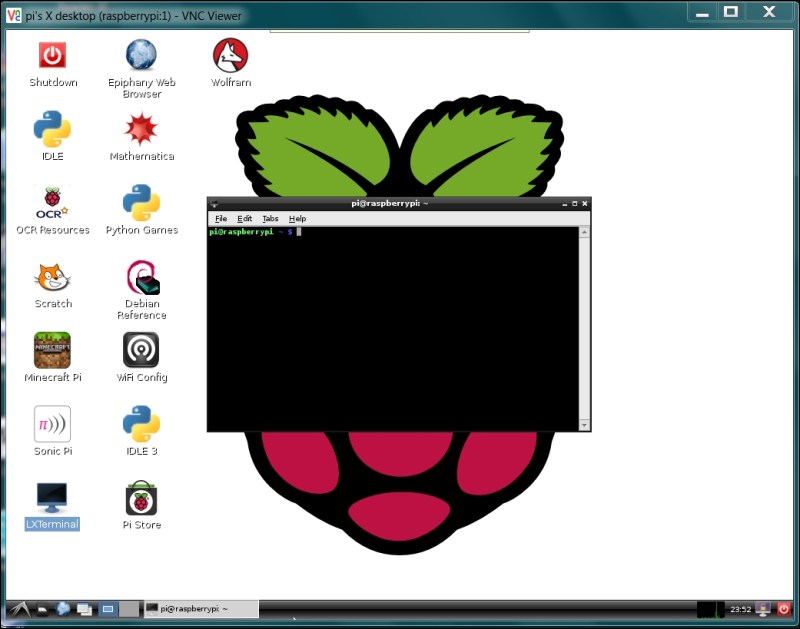Select the Python Games icon
Screen dimensions: 800x629
point(141,203)
